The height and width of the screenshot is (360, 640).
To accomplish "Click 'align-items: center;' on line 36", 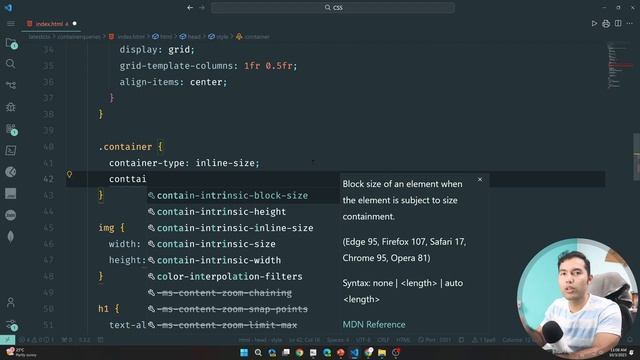I will coord(173,82).
